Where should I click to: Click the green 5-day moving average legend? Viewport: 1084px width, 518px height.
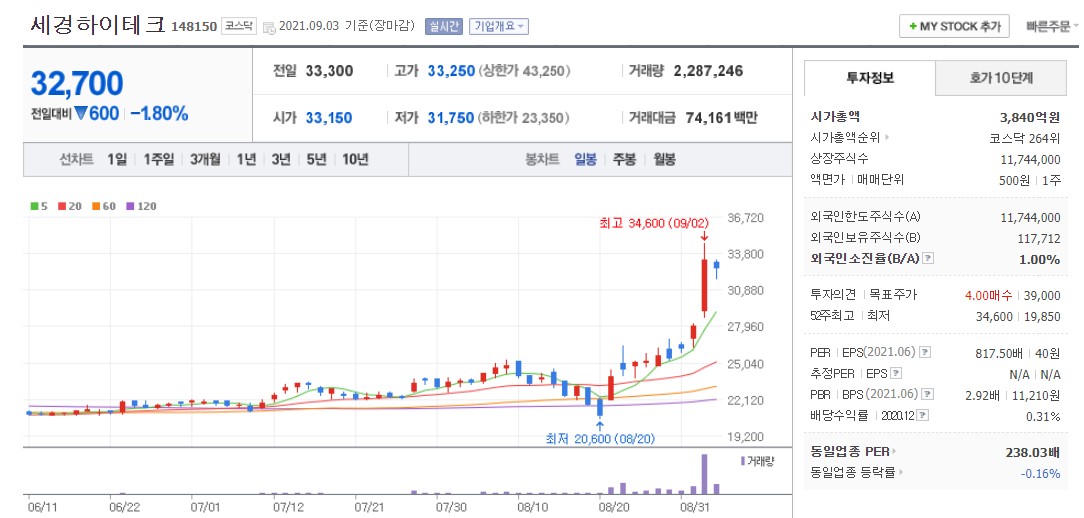37,206
